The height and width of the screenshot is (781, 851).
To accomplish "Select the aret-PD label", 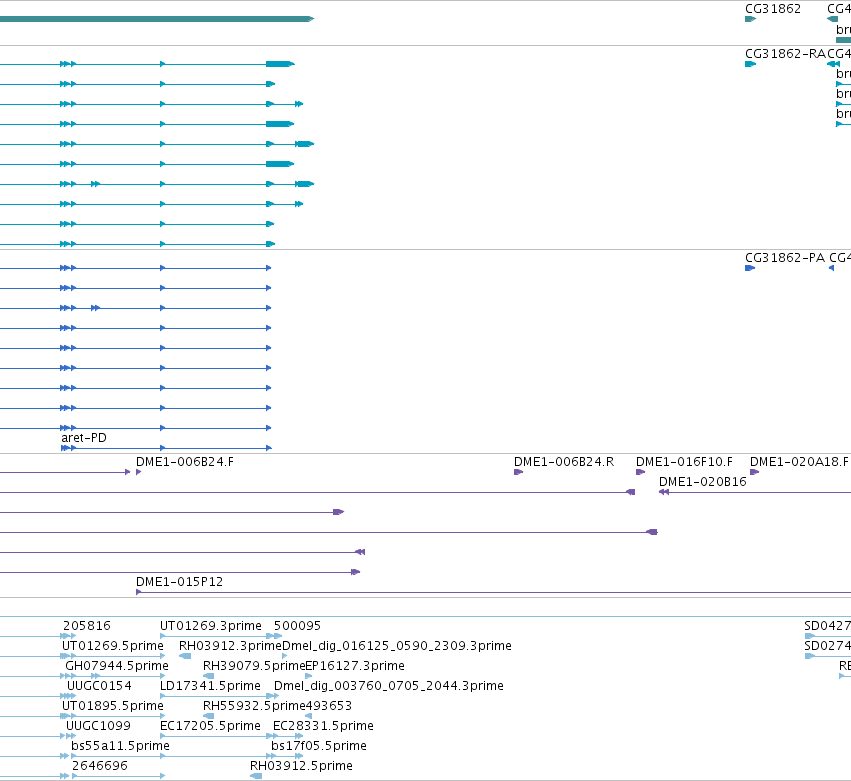I will (84, 438).
